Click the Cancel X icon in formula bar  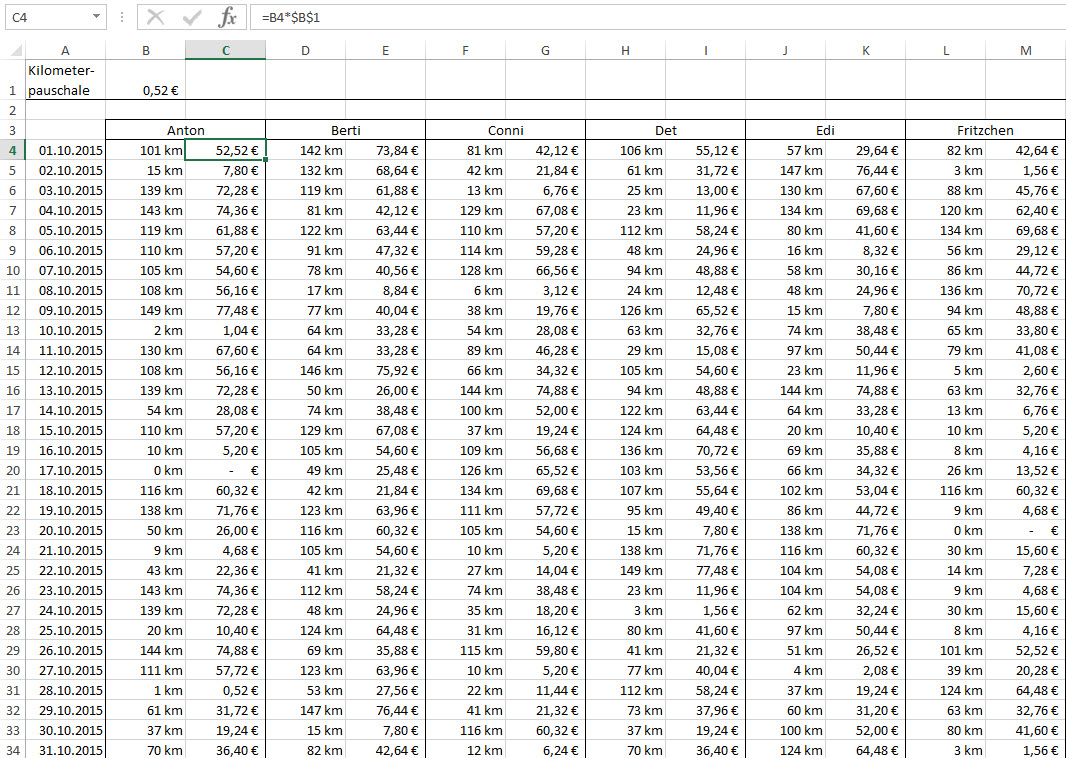(155, 17)
